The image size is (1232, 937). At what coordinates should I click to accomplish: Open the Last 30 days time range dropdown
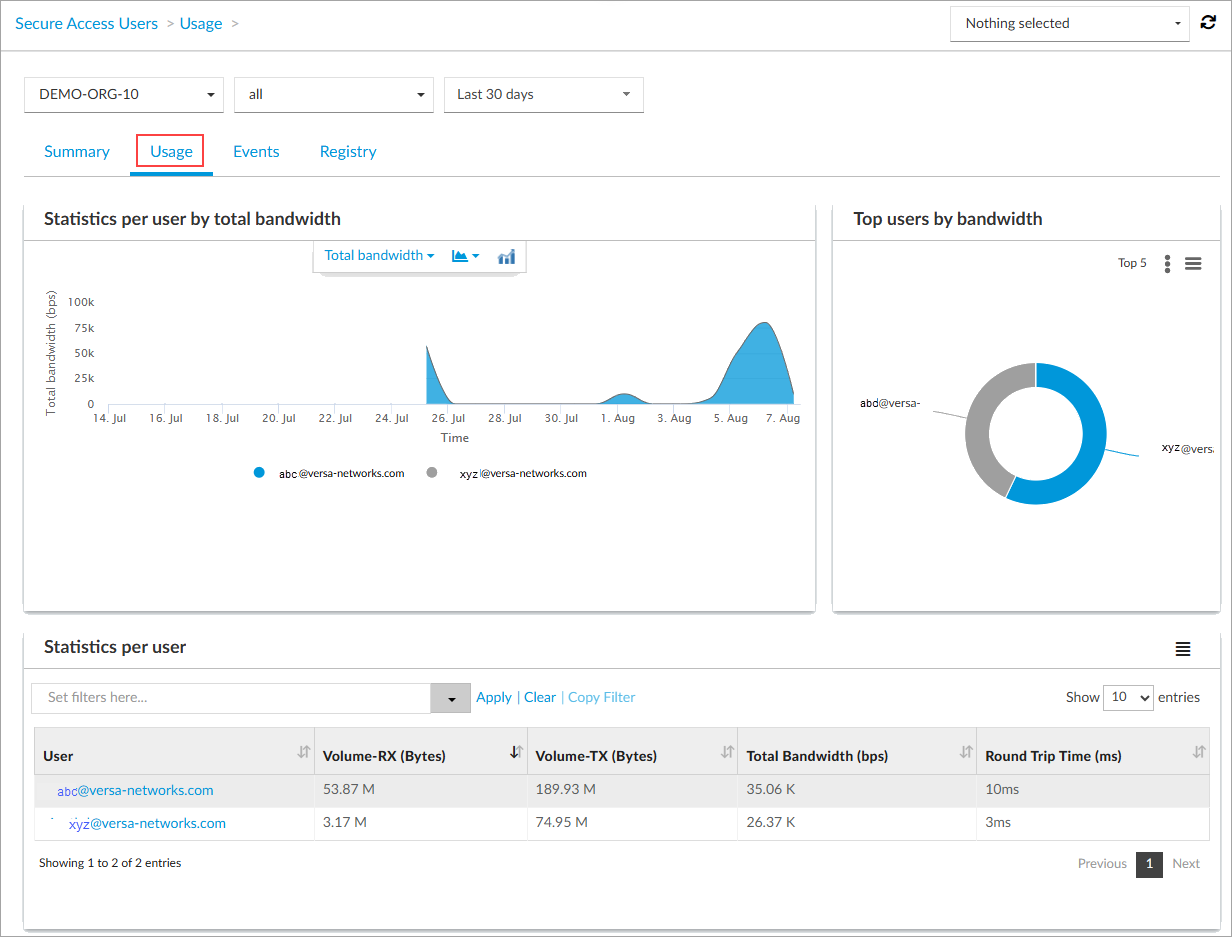click(x=543, y=95)
